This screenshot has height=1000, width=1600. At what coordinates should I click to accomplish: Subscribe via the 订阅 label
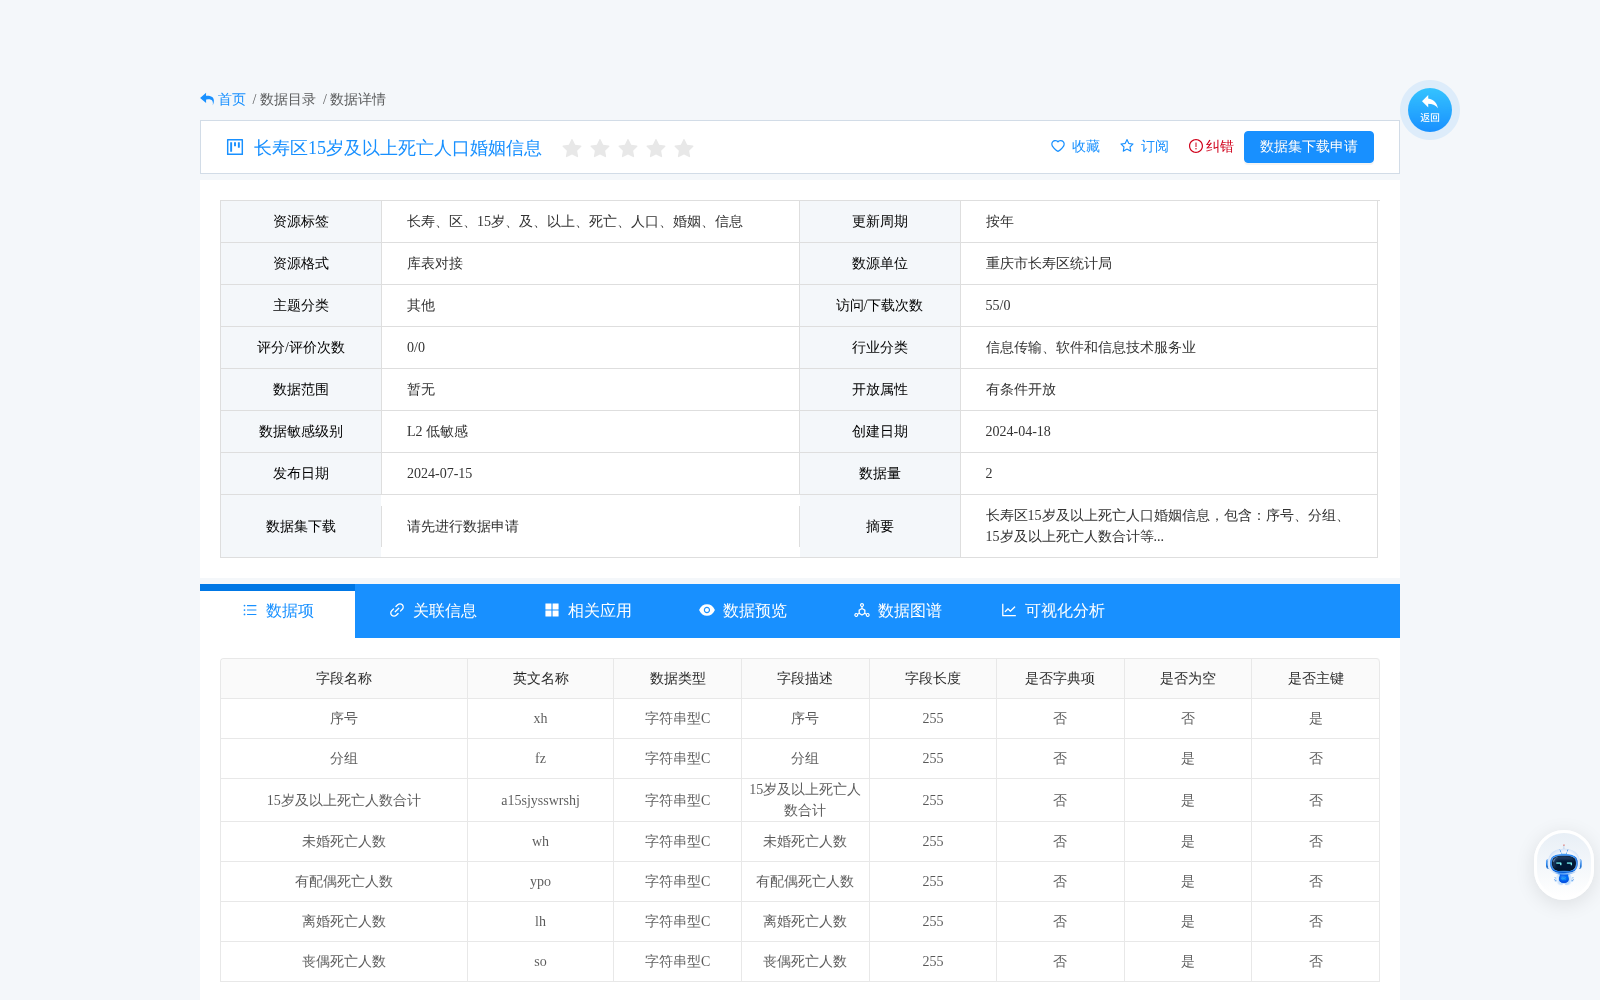click(1155, 146)
